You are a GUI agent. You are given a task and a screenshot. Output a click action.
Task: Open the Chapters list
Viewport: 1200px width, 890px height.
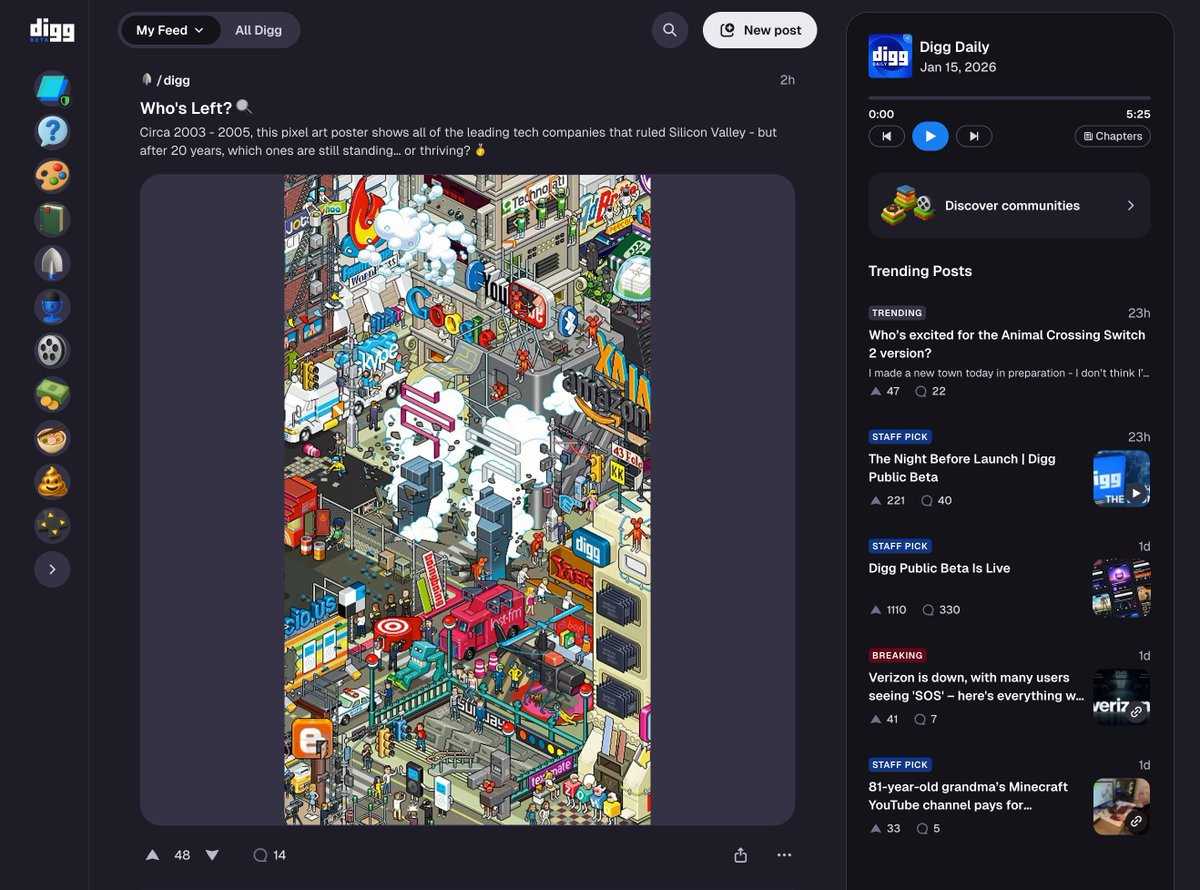coord(1112,136)
